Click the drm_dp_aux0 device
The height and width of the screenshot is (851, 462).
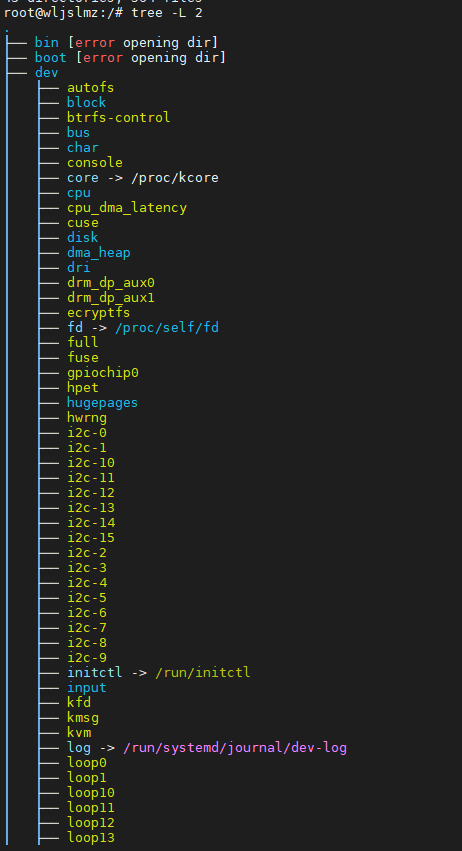[x=111, y=283]
